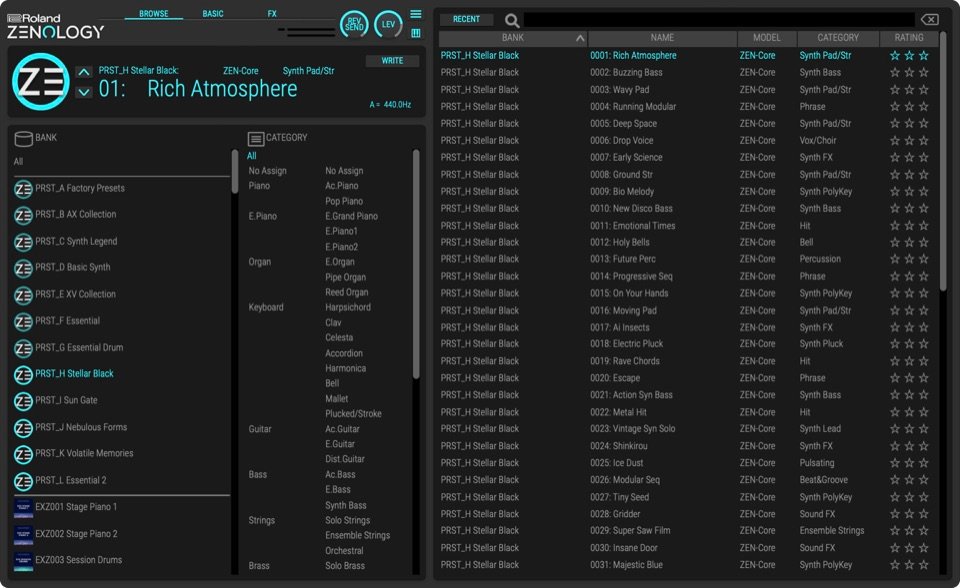Rate Majestic Blue with third star
The image size is (960, 588).
click(924, 565)
